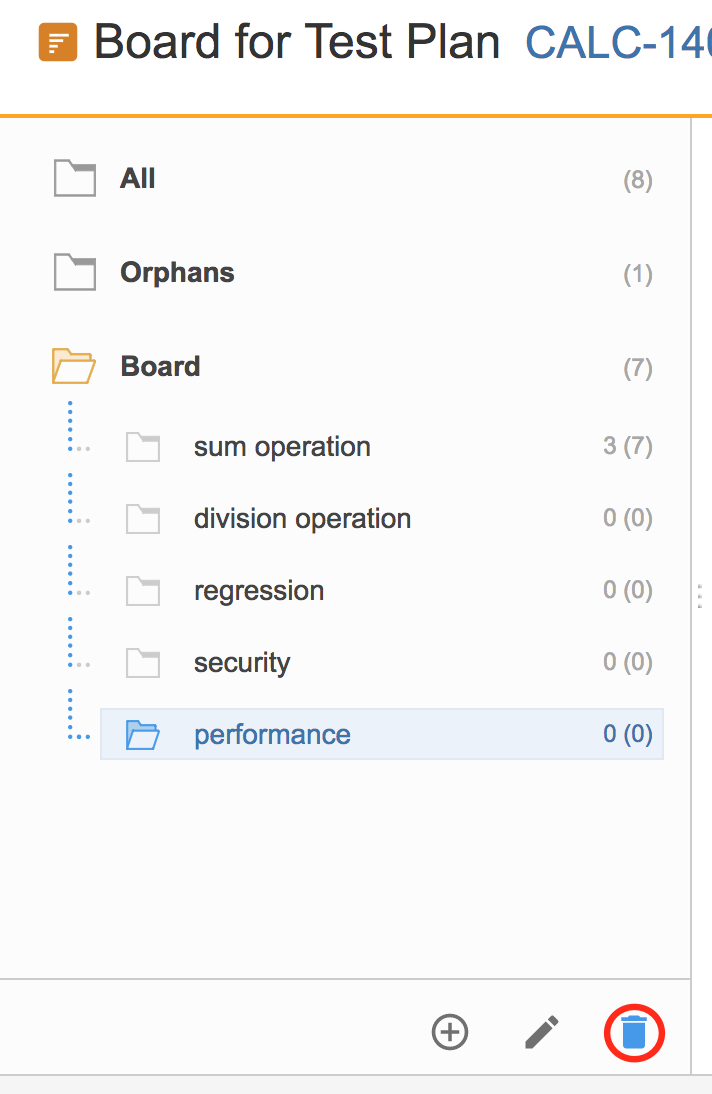Click the sum operation folder icon

[143, 447]
